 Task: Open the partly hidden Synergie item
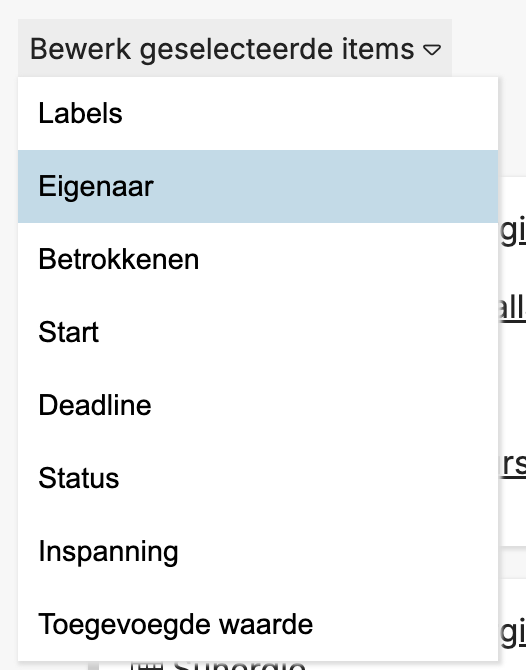239,665
